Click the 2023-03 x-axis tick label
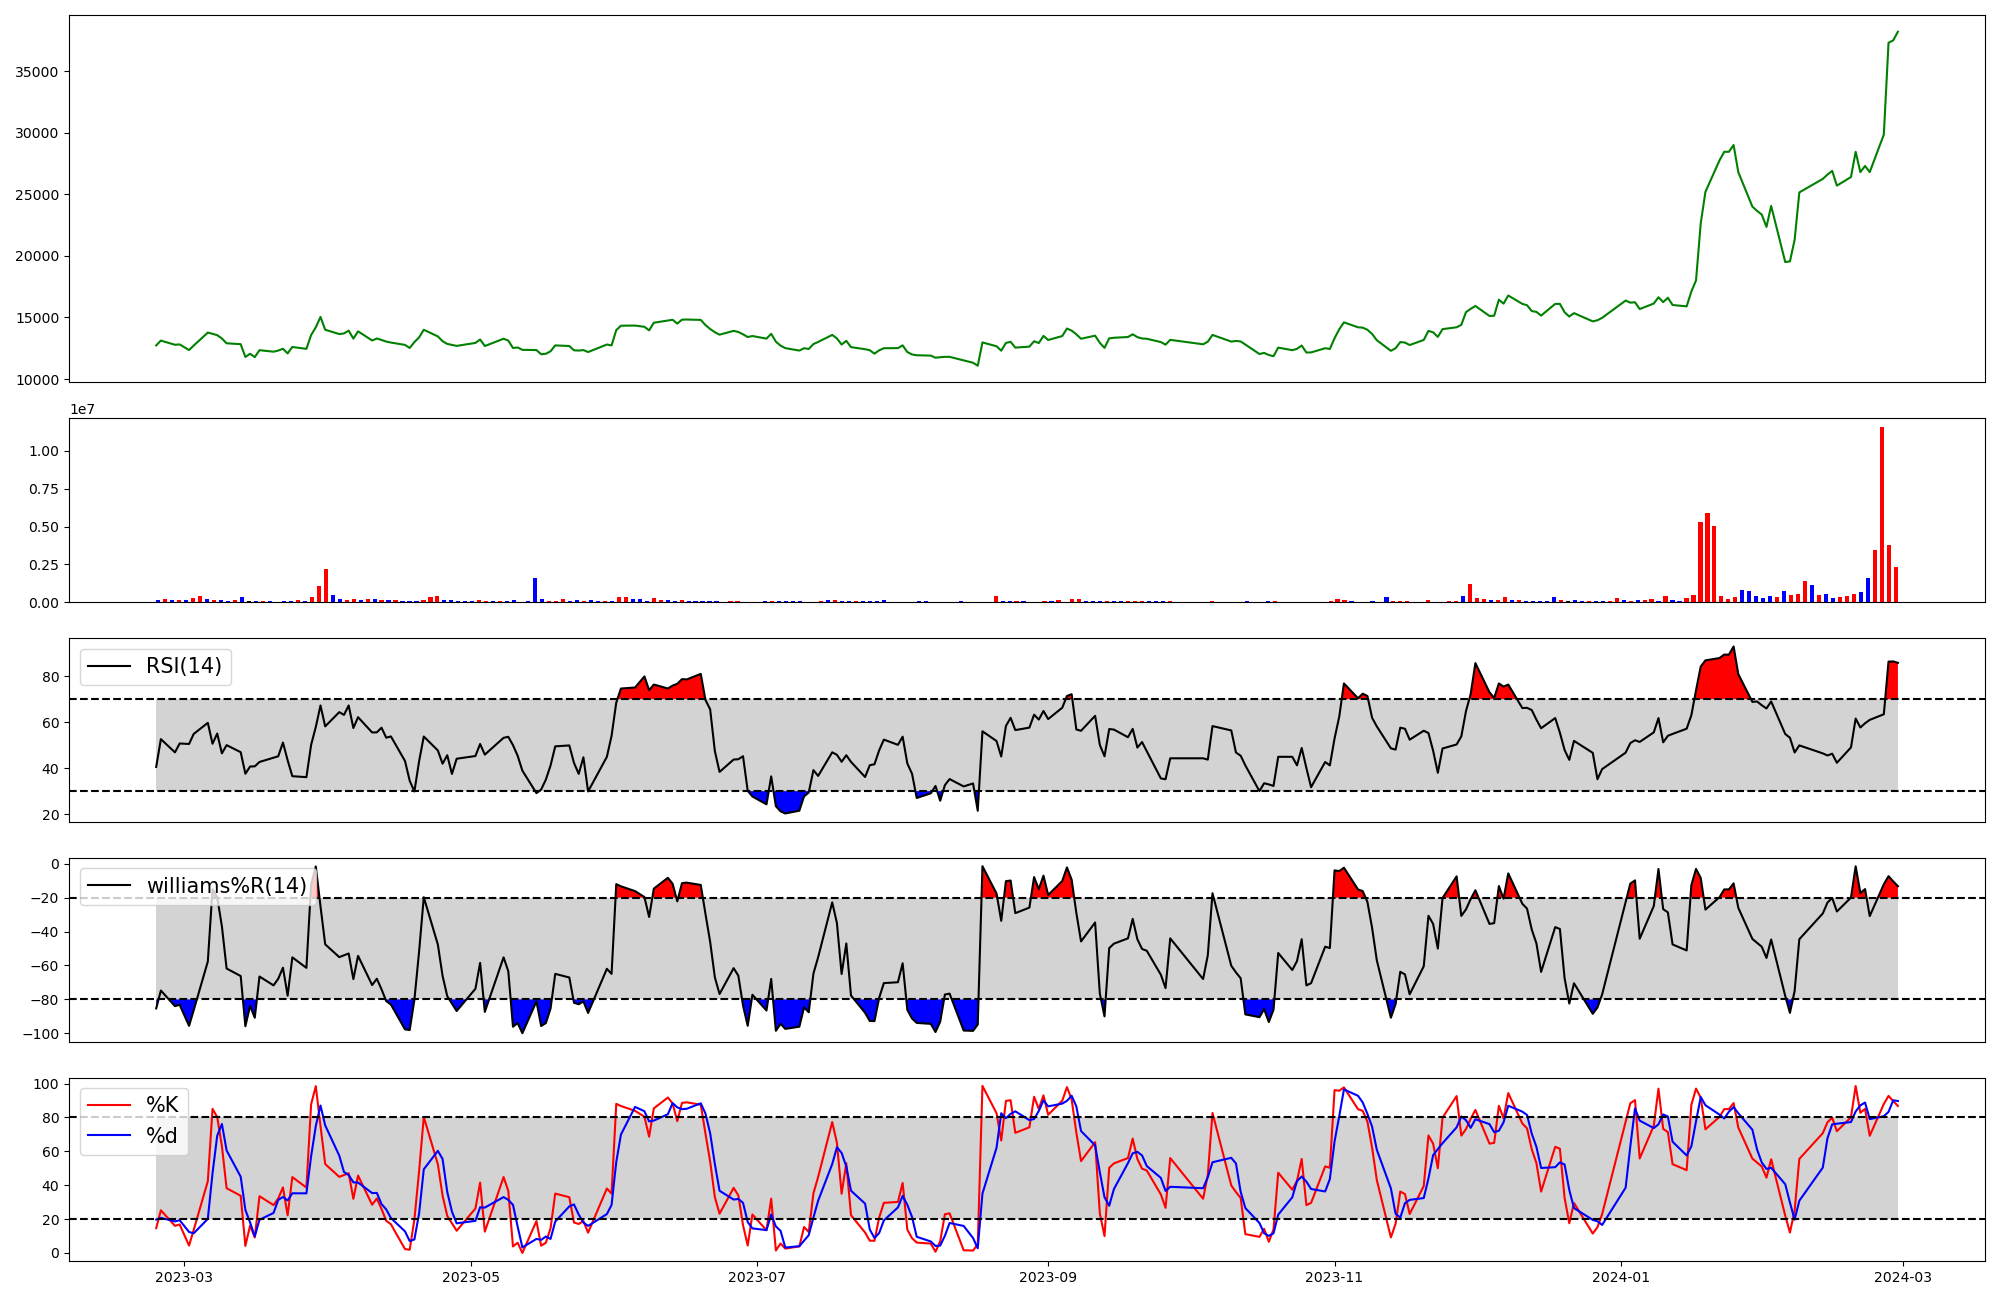 (185, 1276)
